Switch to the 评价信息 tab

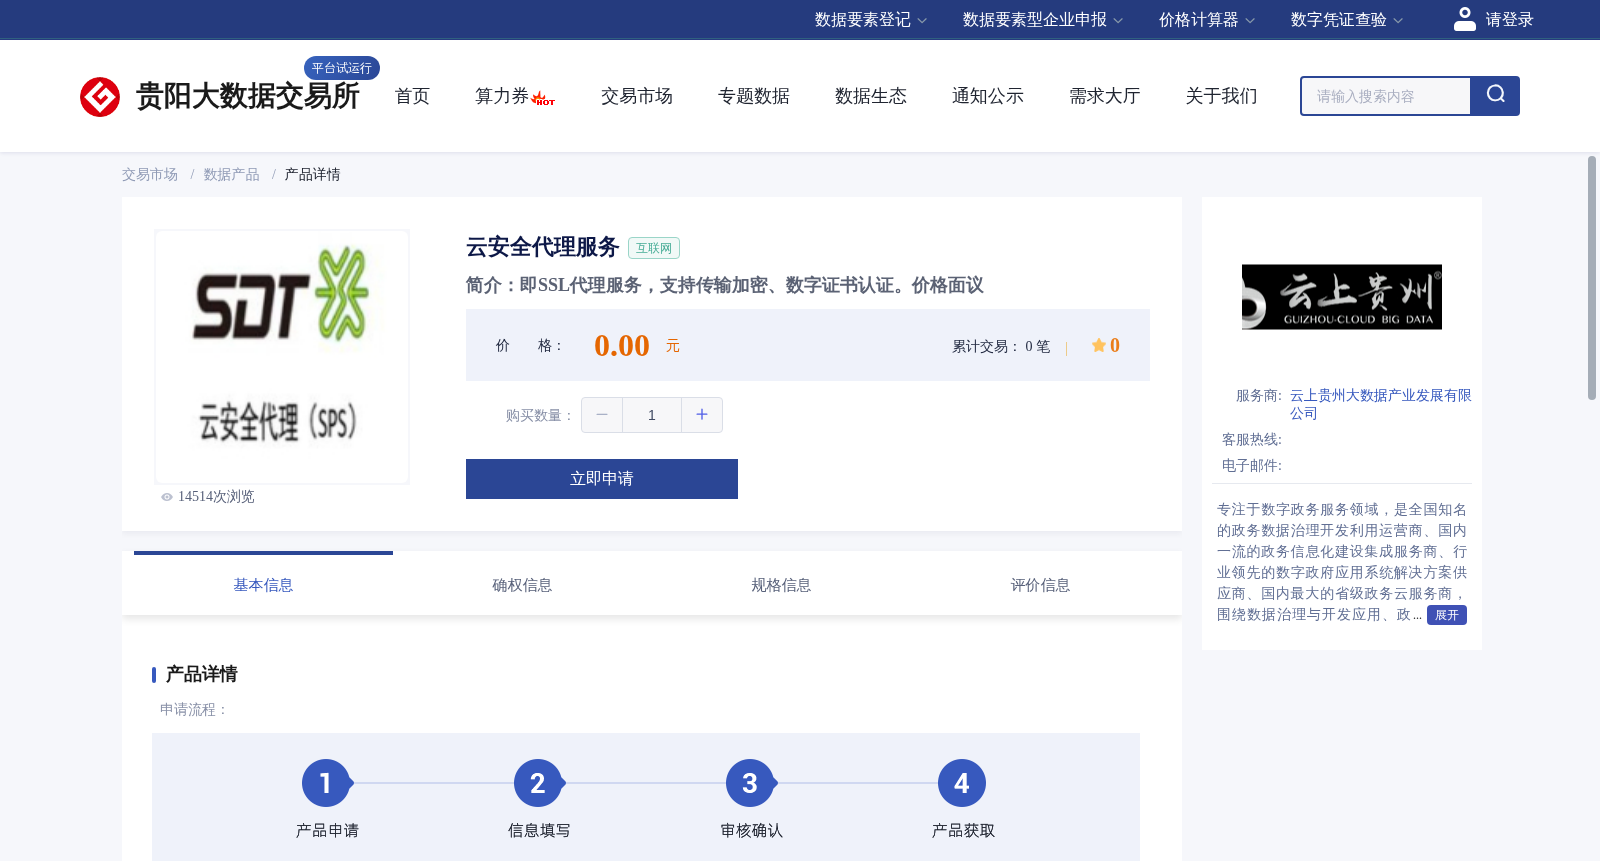[1040, 585]
